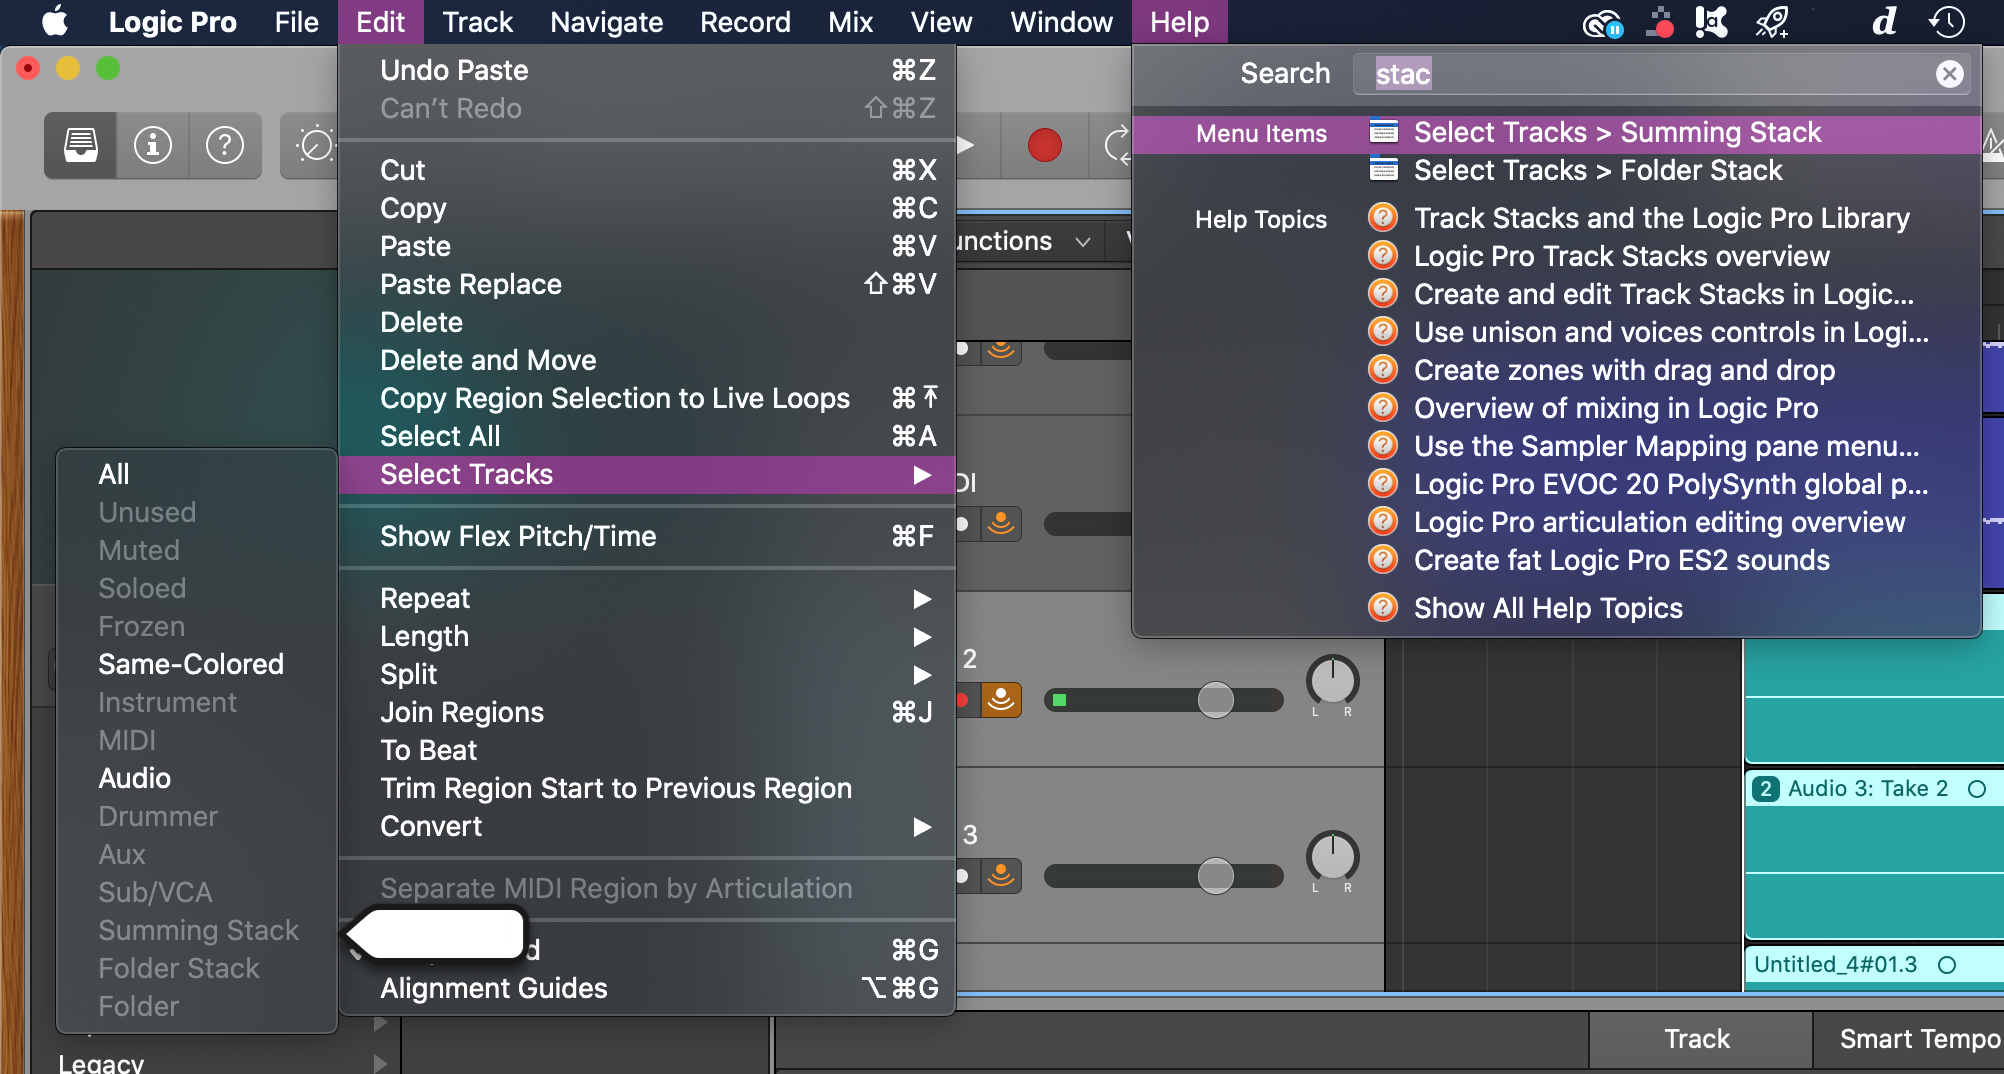This screenshot has height=1074, width=2004.
Task: Choose Delete and Move
Action: [647, 360]
